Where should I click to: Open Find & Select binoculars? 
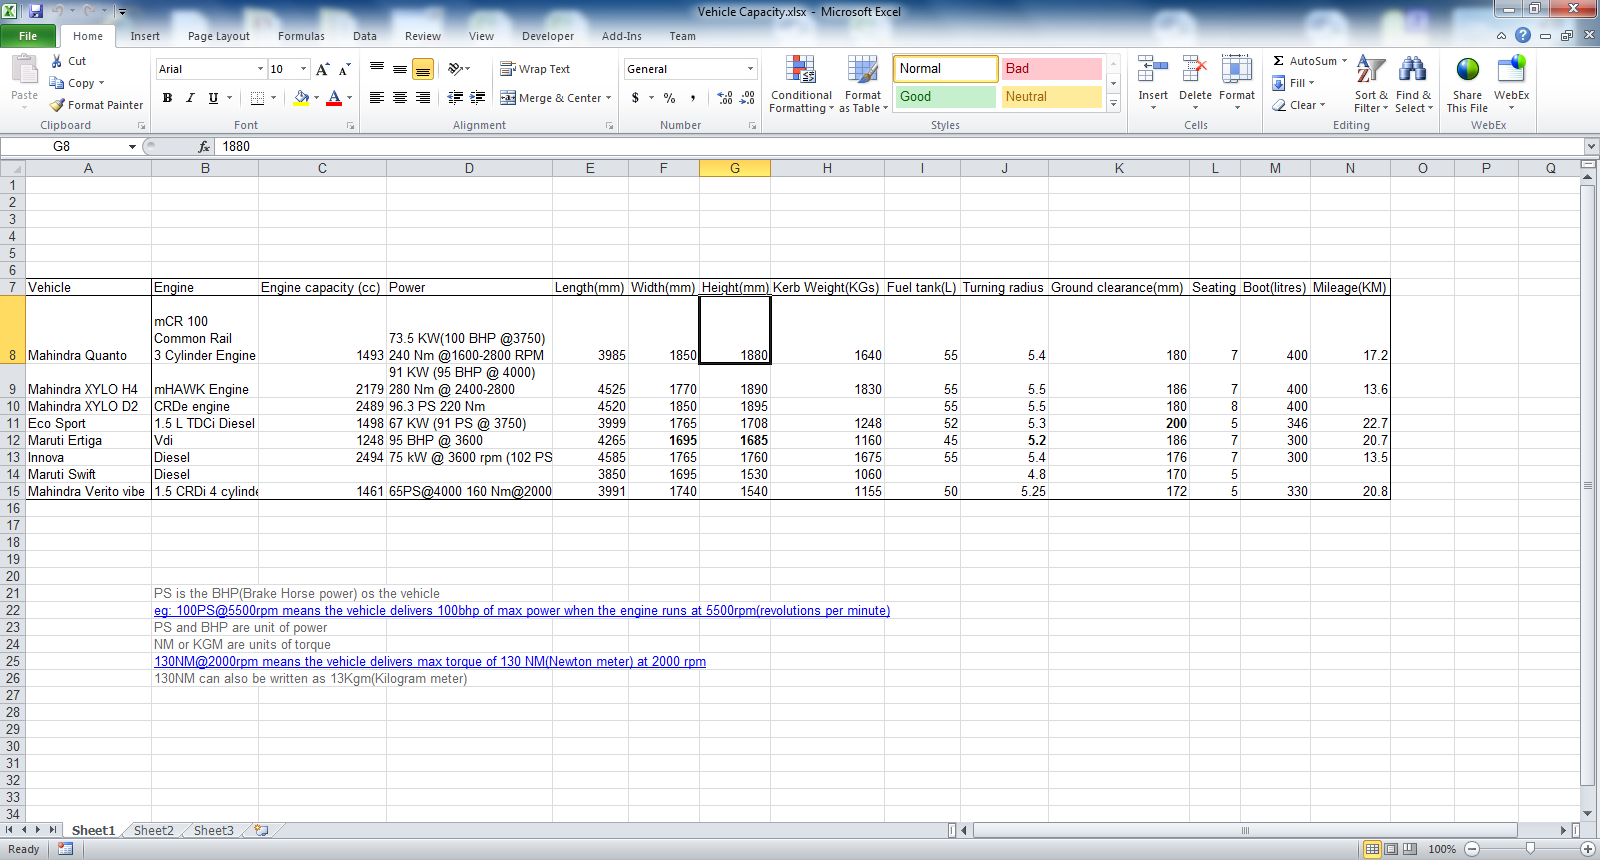point(1413,85)
